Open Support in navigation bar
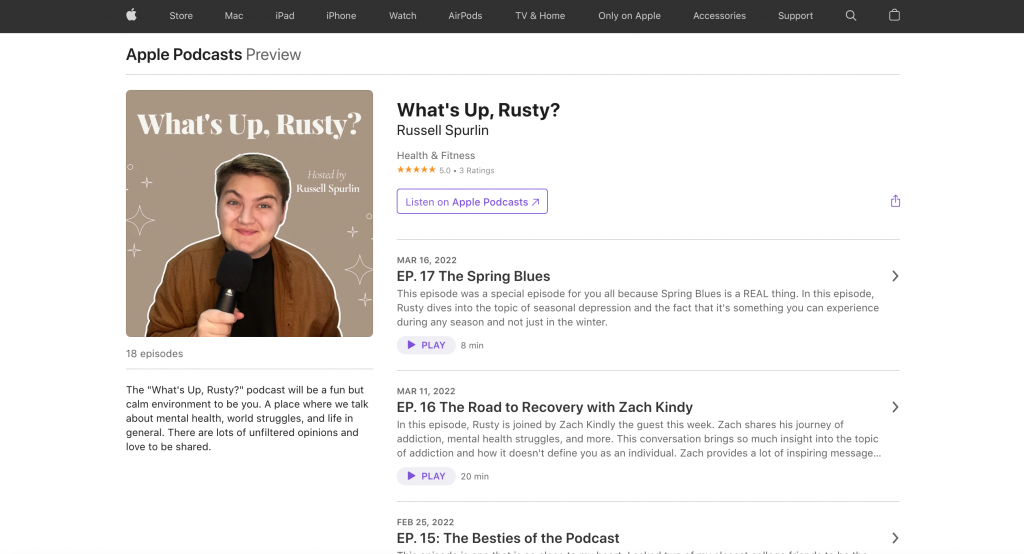Screen dimensions: 1024x554 coord(795,16)
